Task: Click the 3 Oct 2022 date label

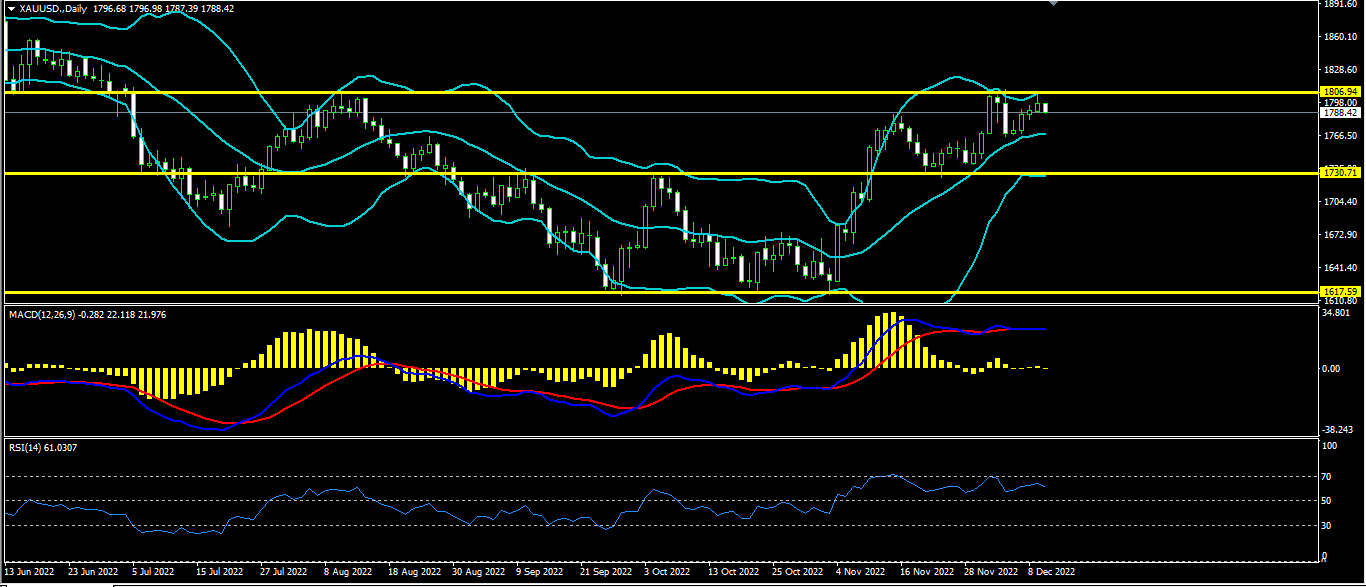Action: pos(667,572)
